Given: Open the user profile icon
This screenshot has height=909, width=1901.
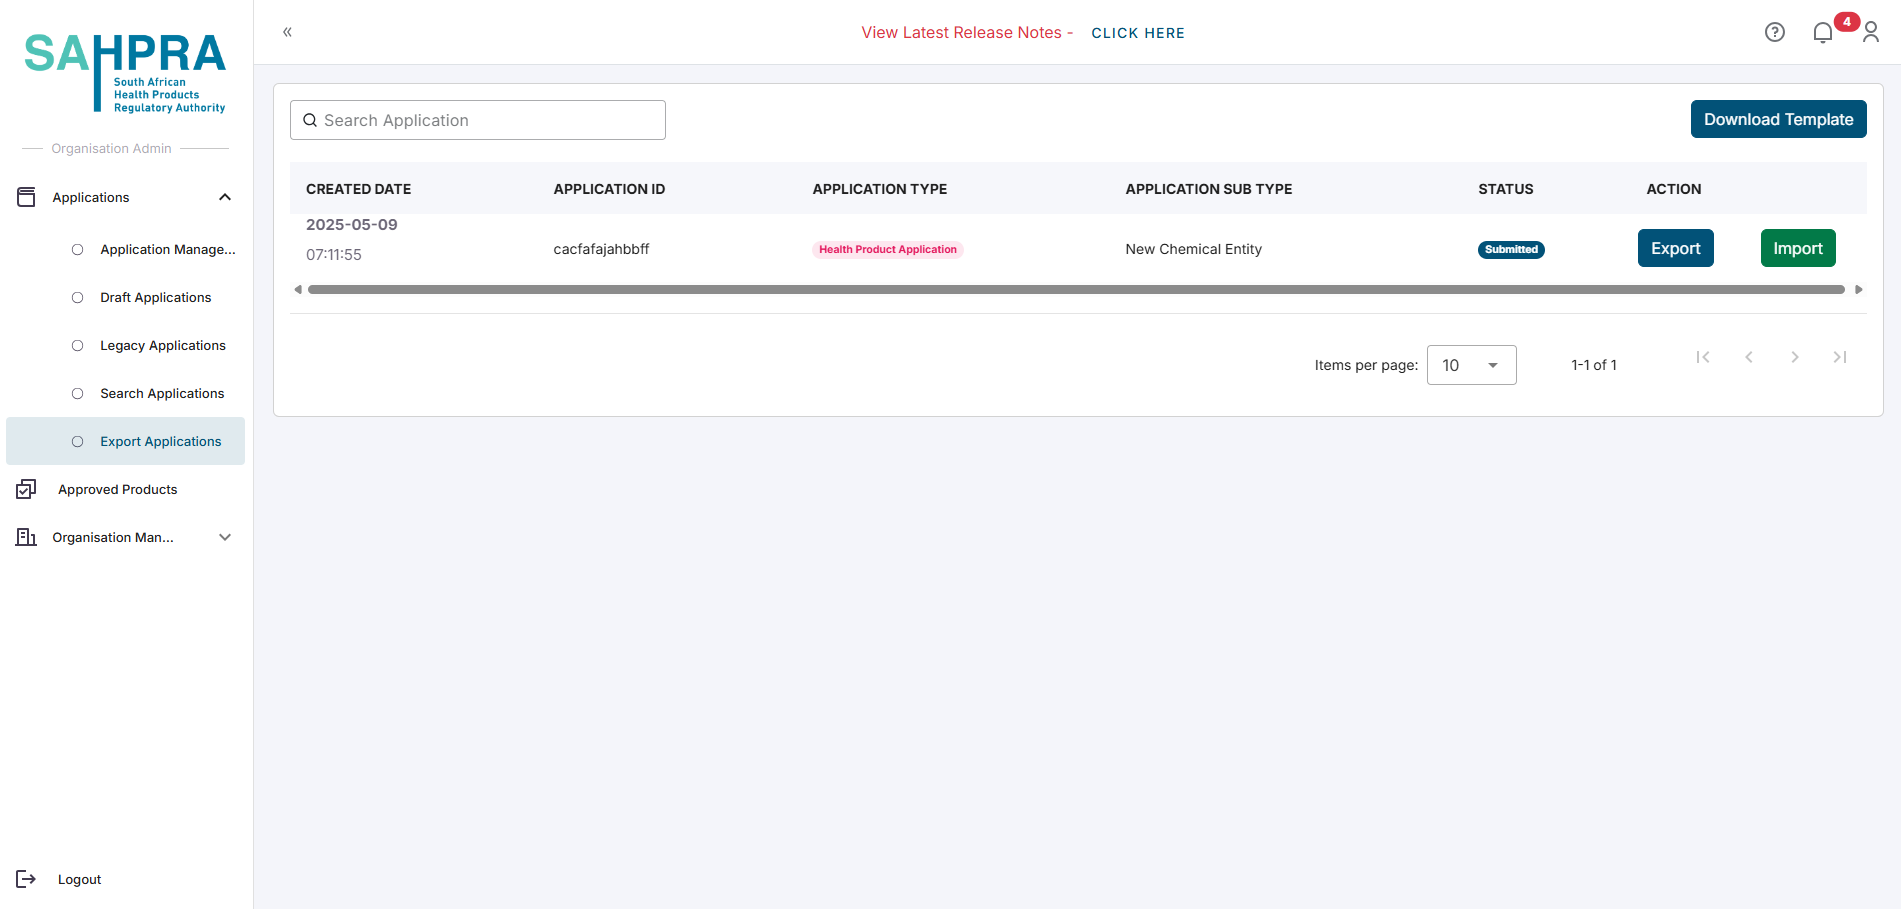Looking at the screenshot, I should (1871, 33).
